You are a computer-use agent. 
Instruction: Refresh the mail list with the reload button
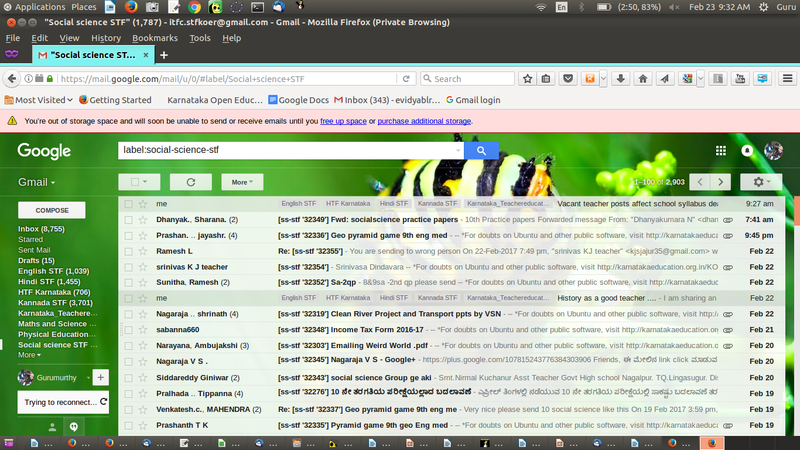pos(191,182)
